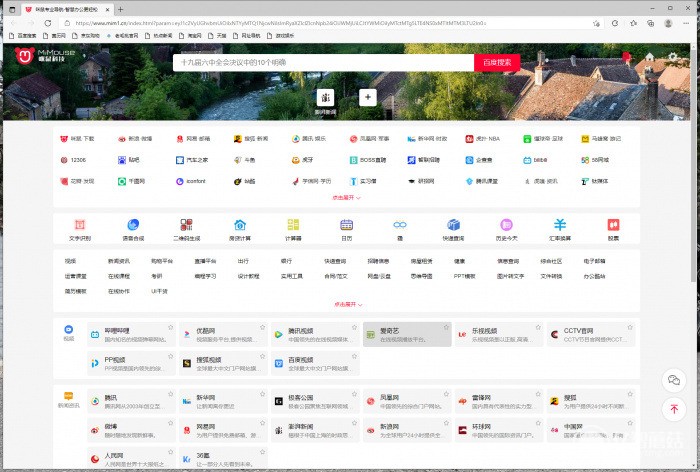Open the 汇率换算 currency converter tool

pyautogui.click(x=560, y=230)
